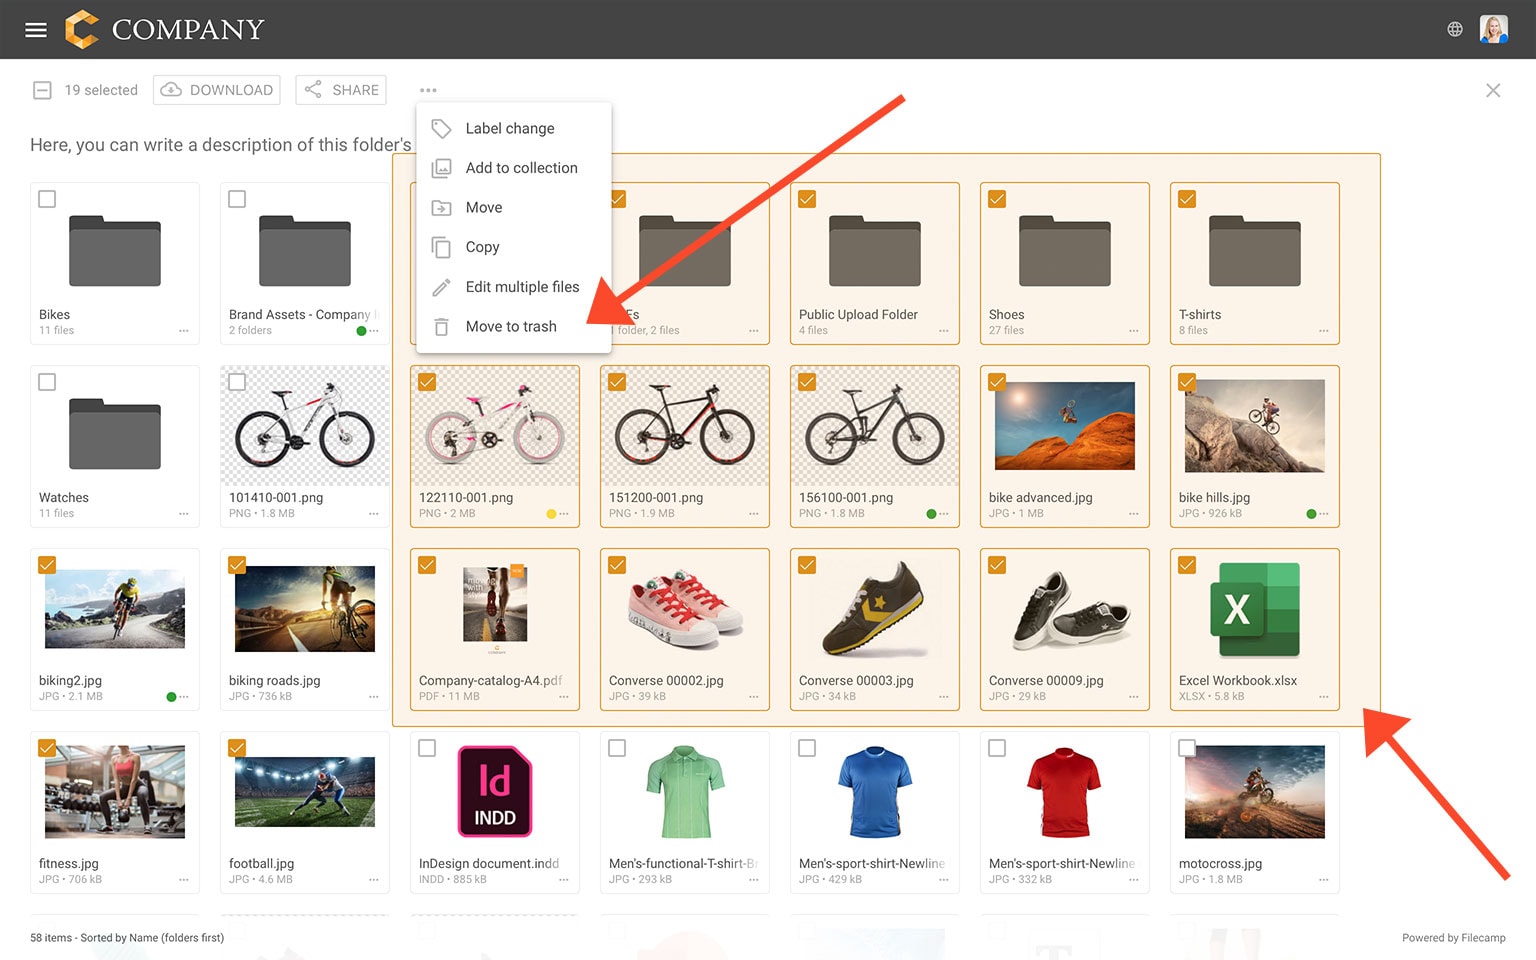The height and width of the screenshot is (960, 1536).
Task: Open the Bikes folder icon
Action: click(x=115, y=251)
